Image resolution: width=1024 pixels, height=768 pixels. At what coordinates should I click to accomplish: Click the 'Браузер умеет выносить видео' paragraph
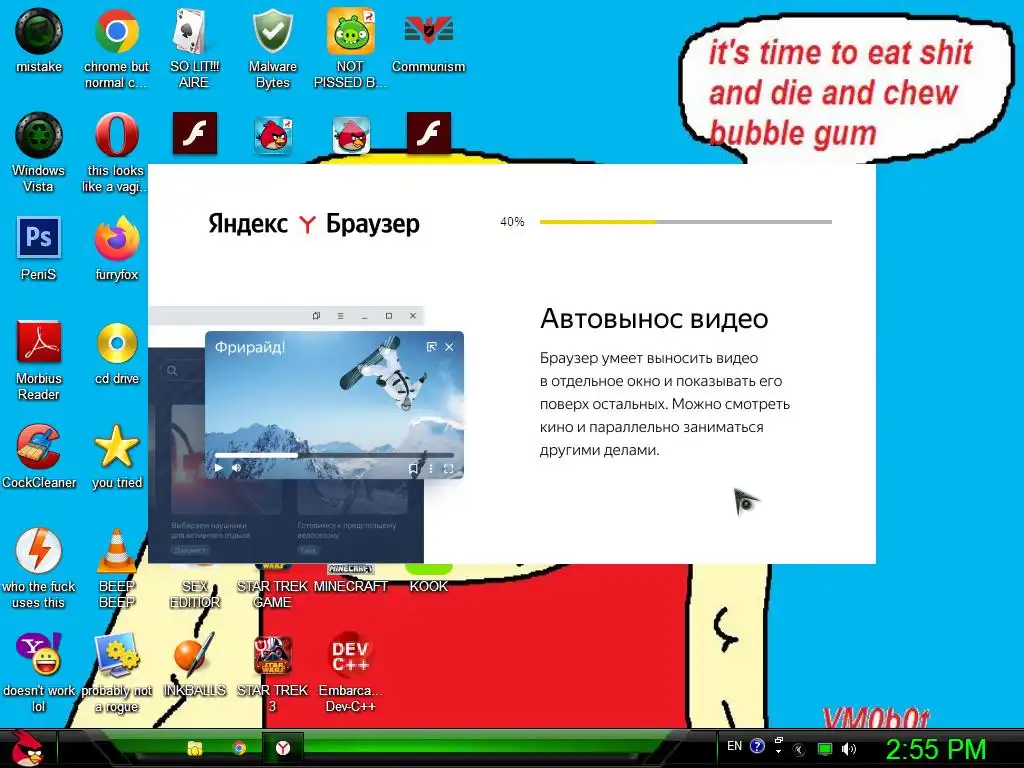665,404
